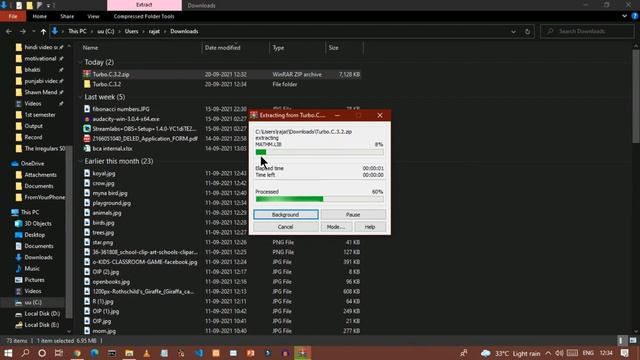The image size is (640, 360).
Task: Click the MATHM.LIB file progress bar
Action: 320,152
